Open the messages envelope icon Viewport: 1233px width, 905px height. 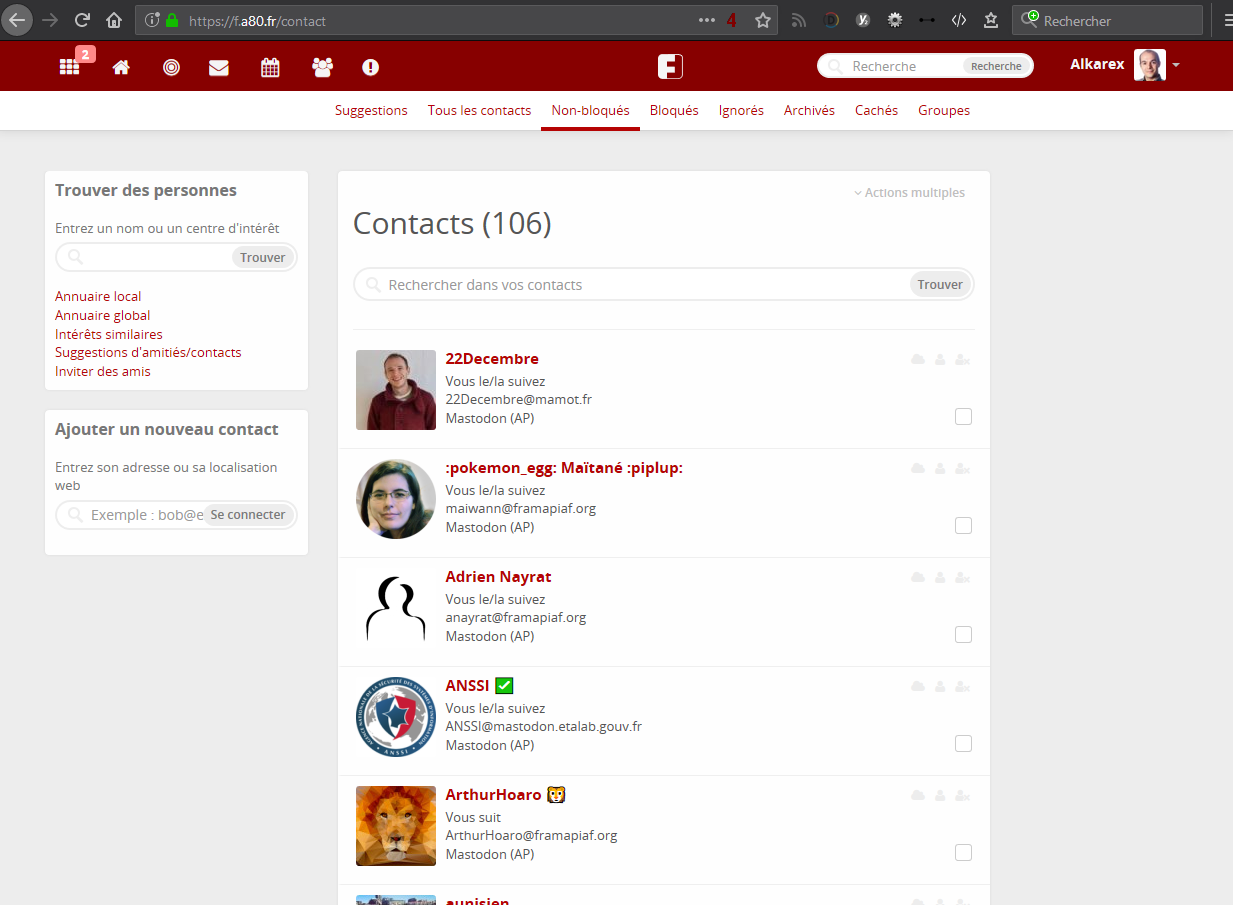click(x=218, y=66)
